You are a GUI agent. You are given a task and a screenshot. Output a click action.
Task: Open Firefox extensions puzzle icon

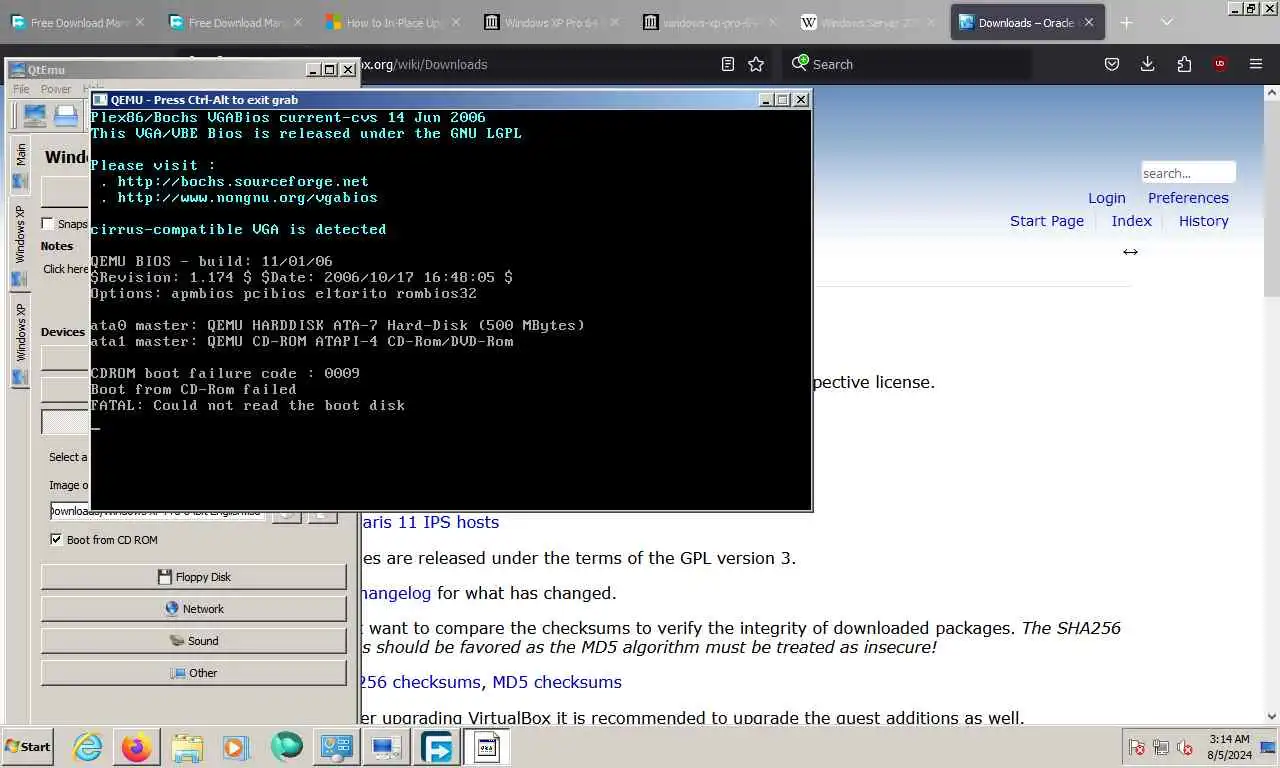point(1184,64)
